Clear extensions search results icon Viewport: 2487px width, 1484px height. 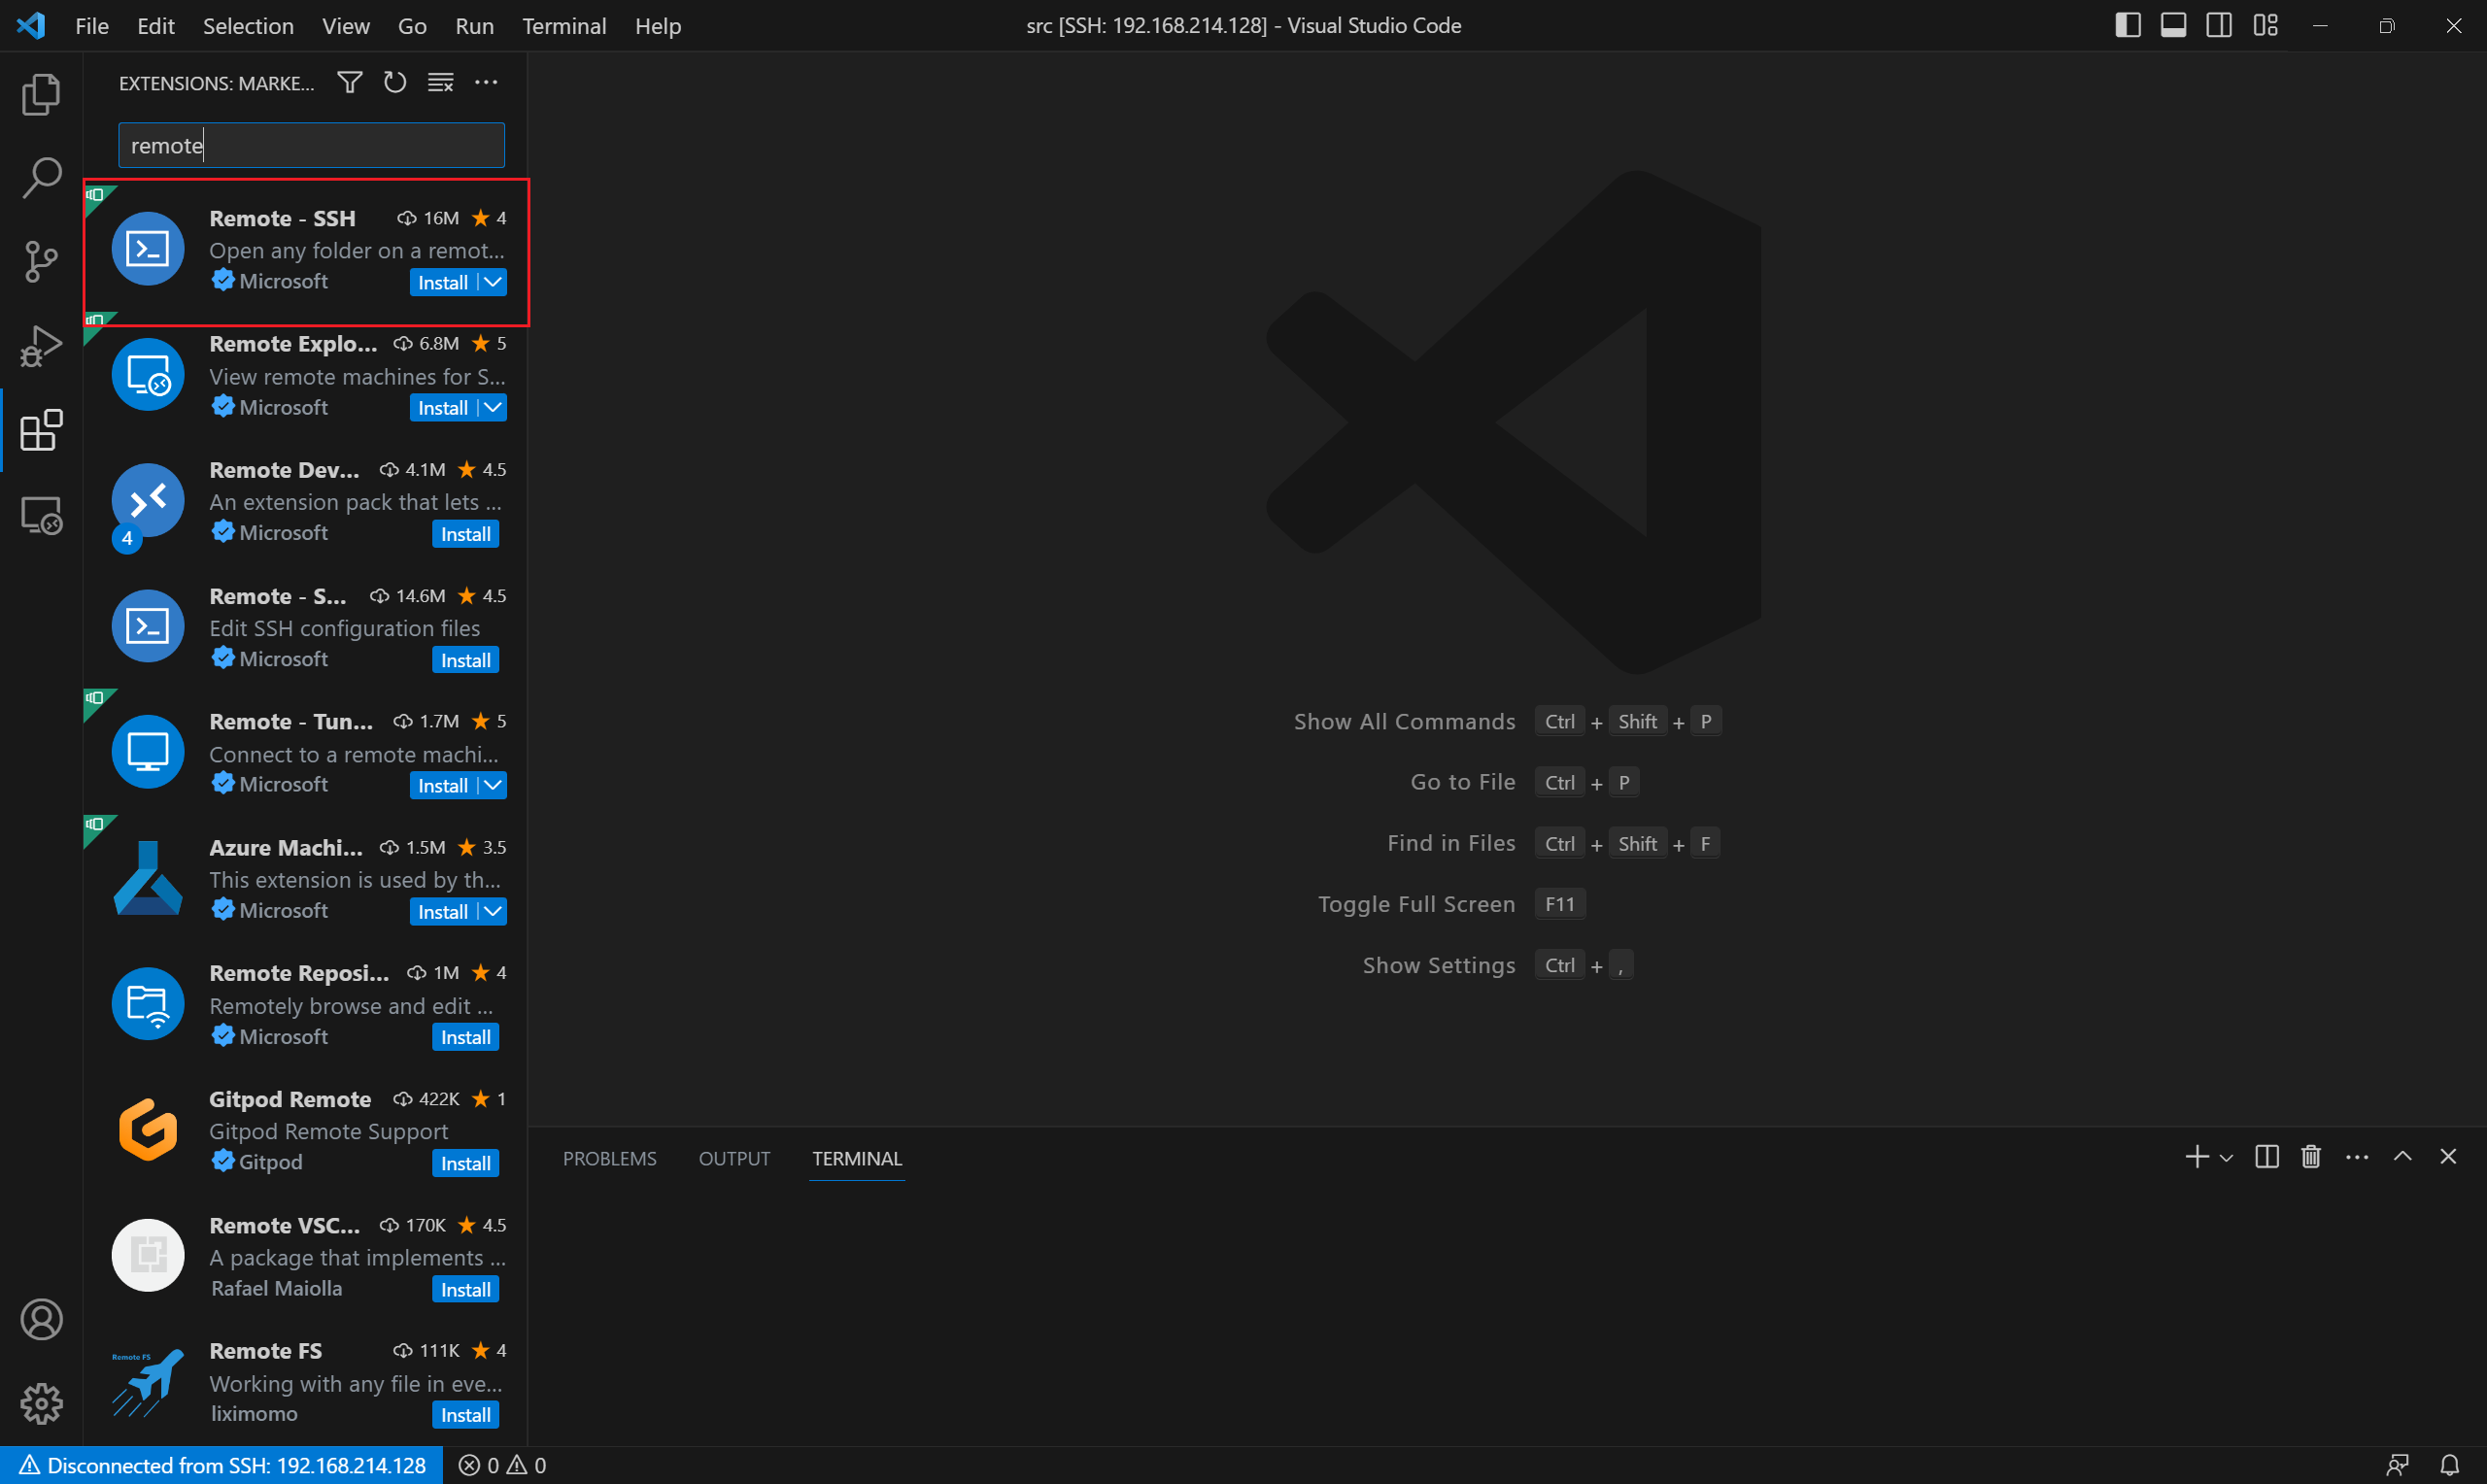click(441, 82)
